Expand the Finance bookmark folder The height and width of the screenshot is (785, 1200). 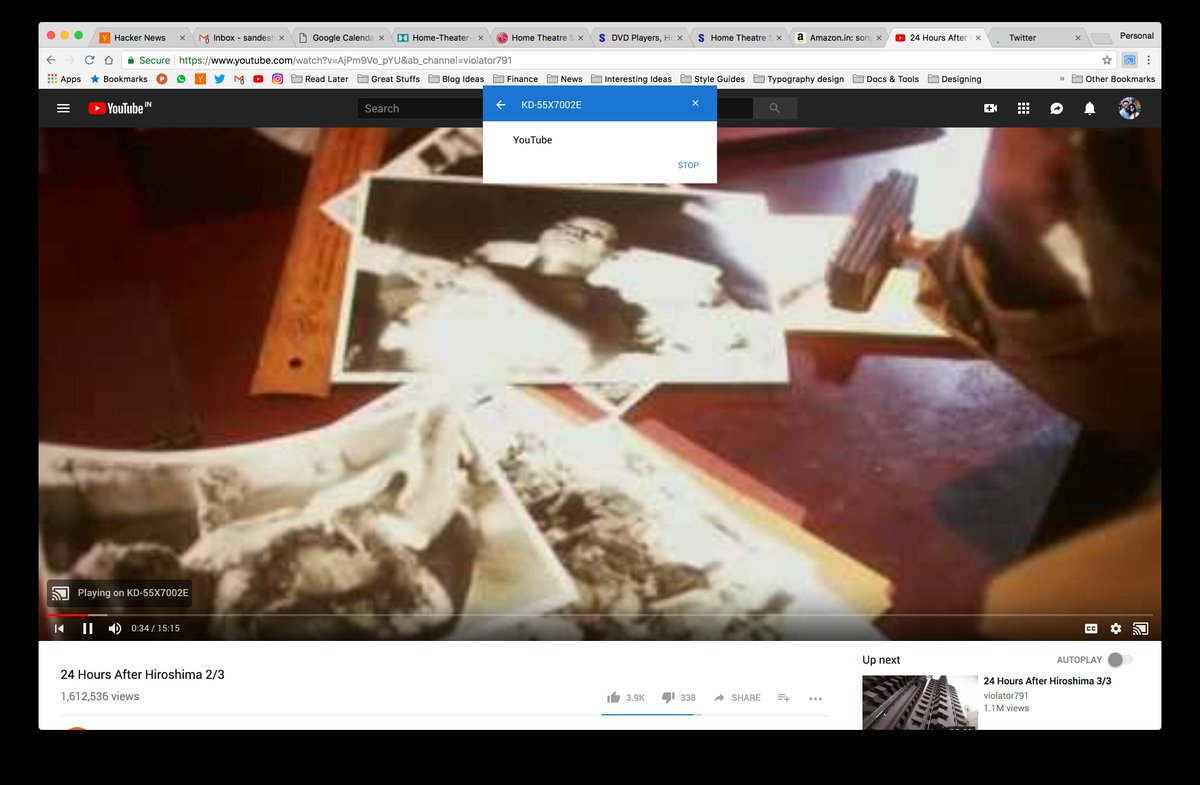click(515, 79)
